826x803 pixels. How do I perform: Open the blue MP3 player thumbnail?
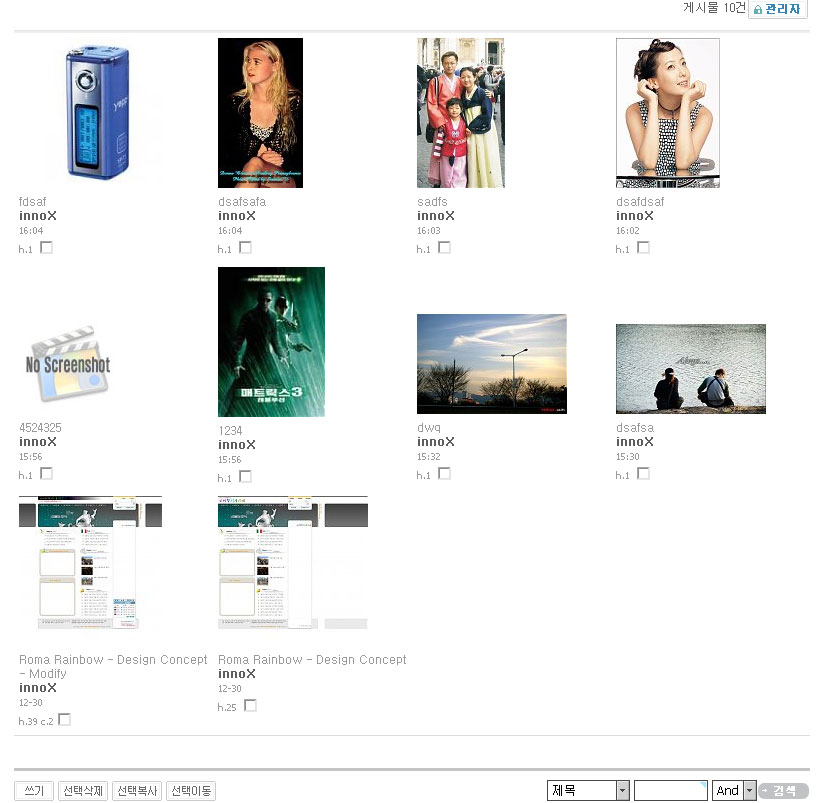click(91, 113)
